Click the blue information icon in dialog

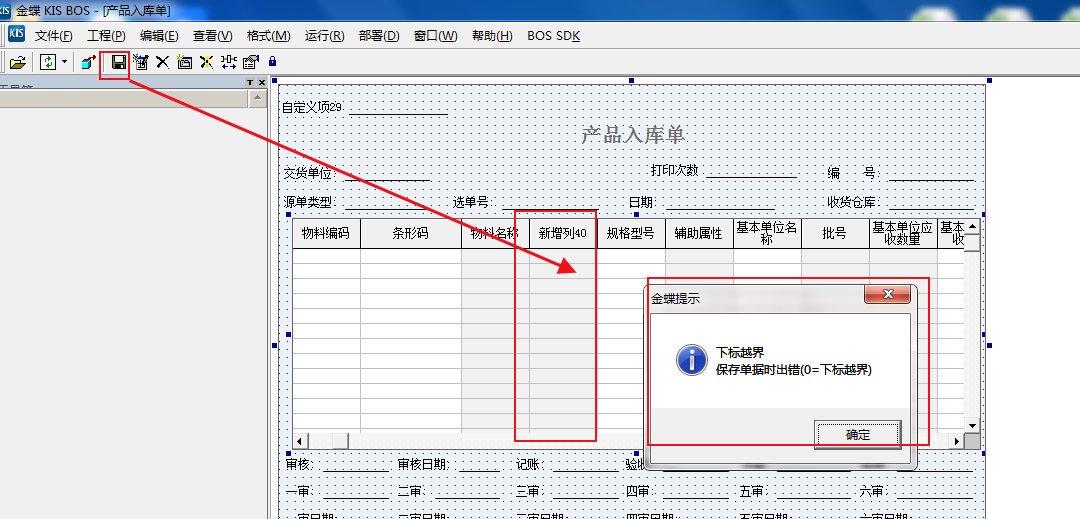point(692,360)
